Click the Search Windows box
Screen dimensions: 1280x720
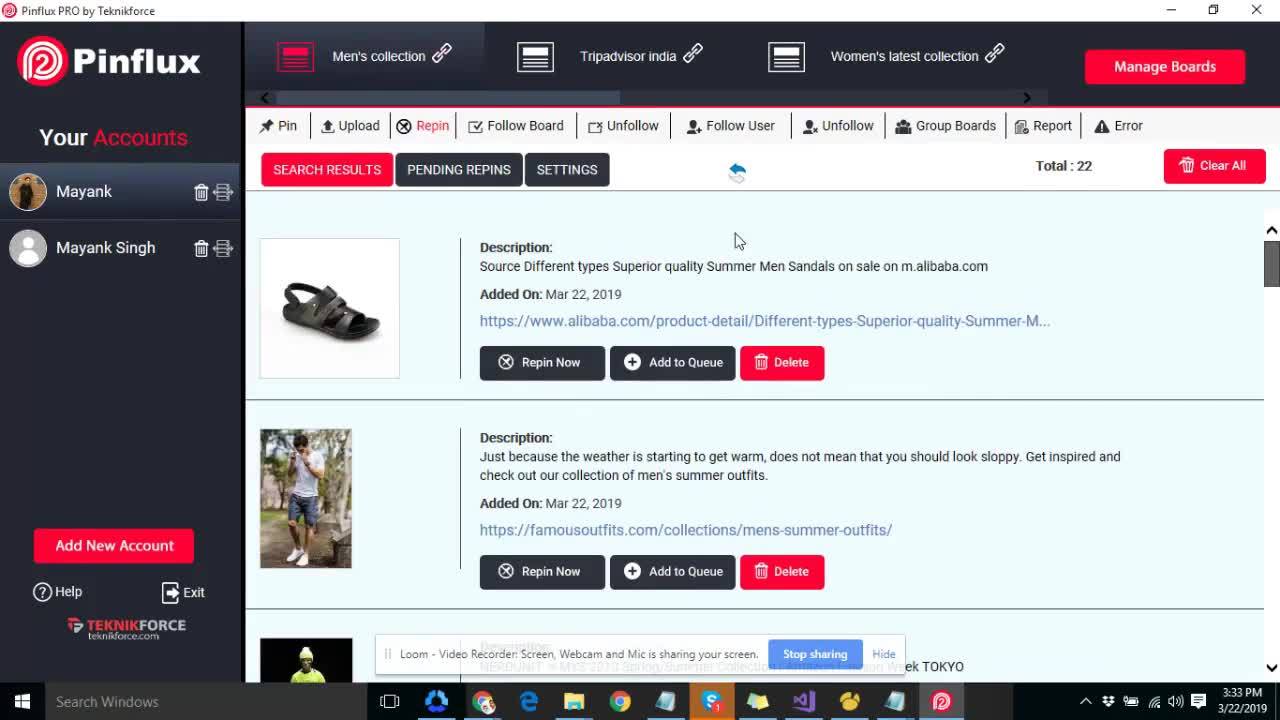pos(205,702)
